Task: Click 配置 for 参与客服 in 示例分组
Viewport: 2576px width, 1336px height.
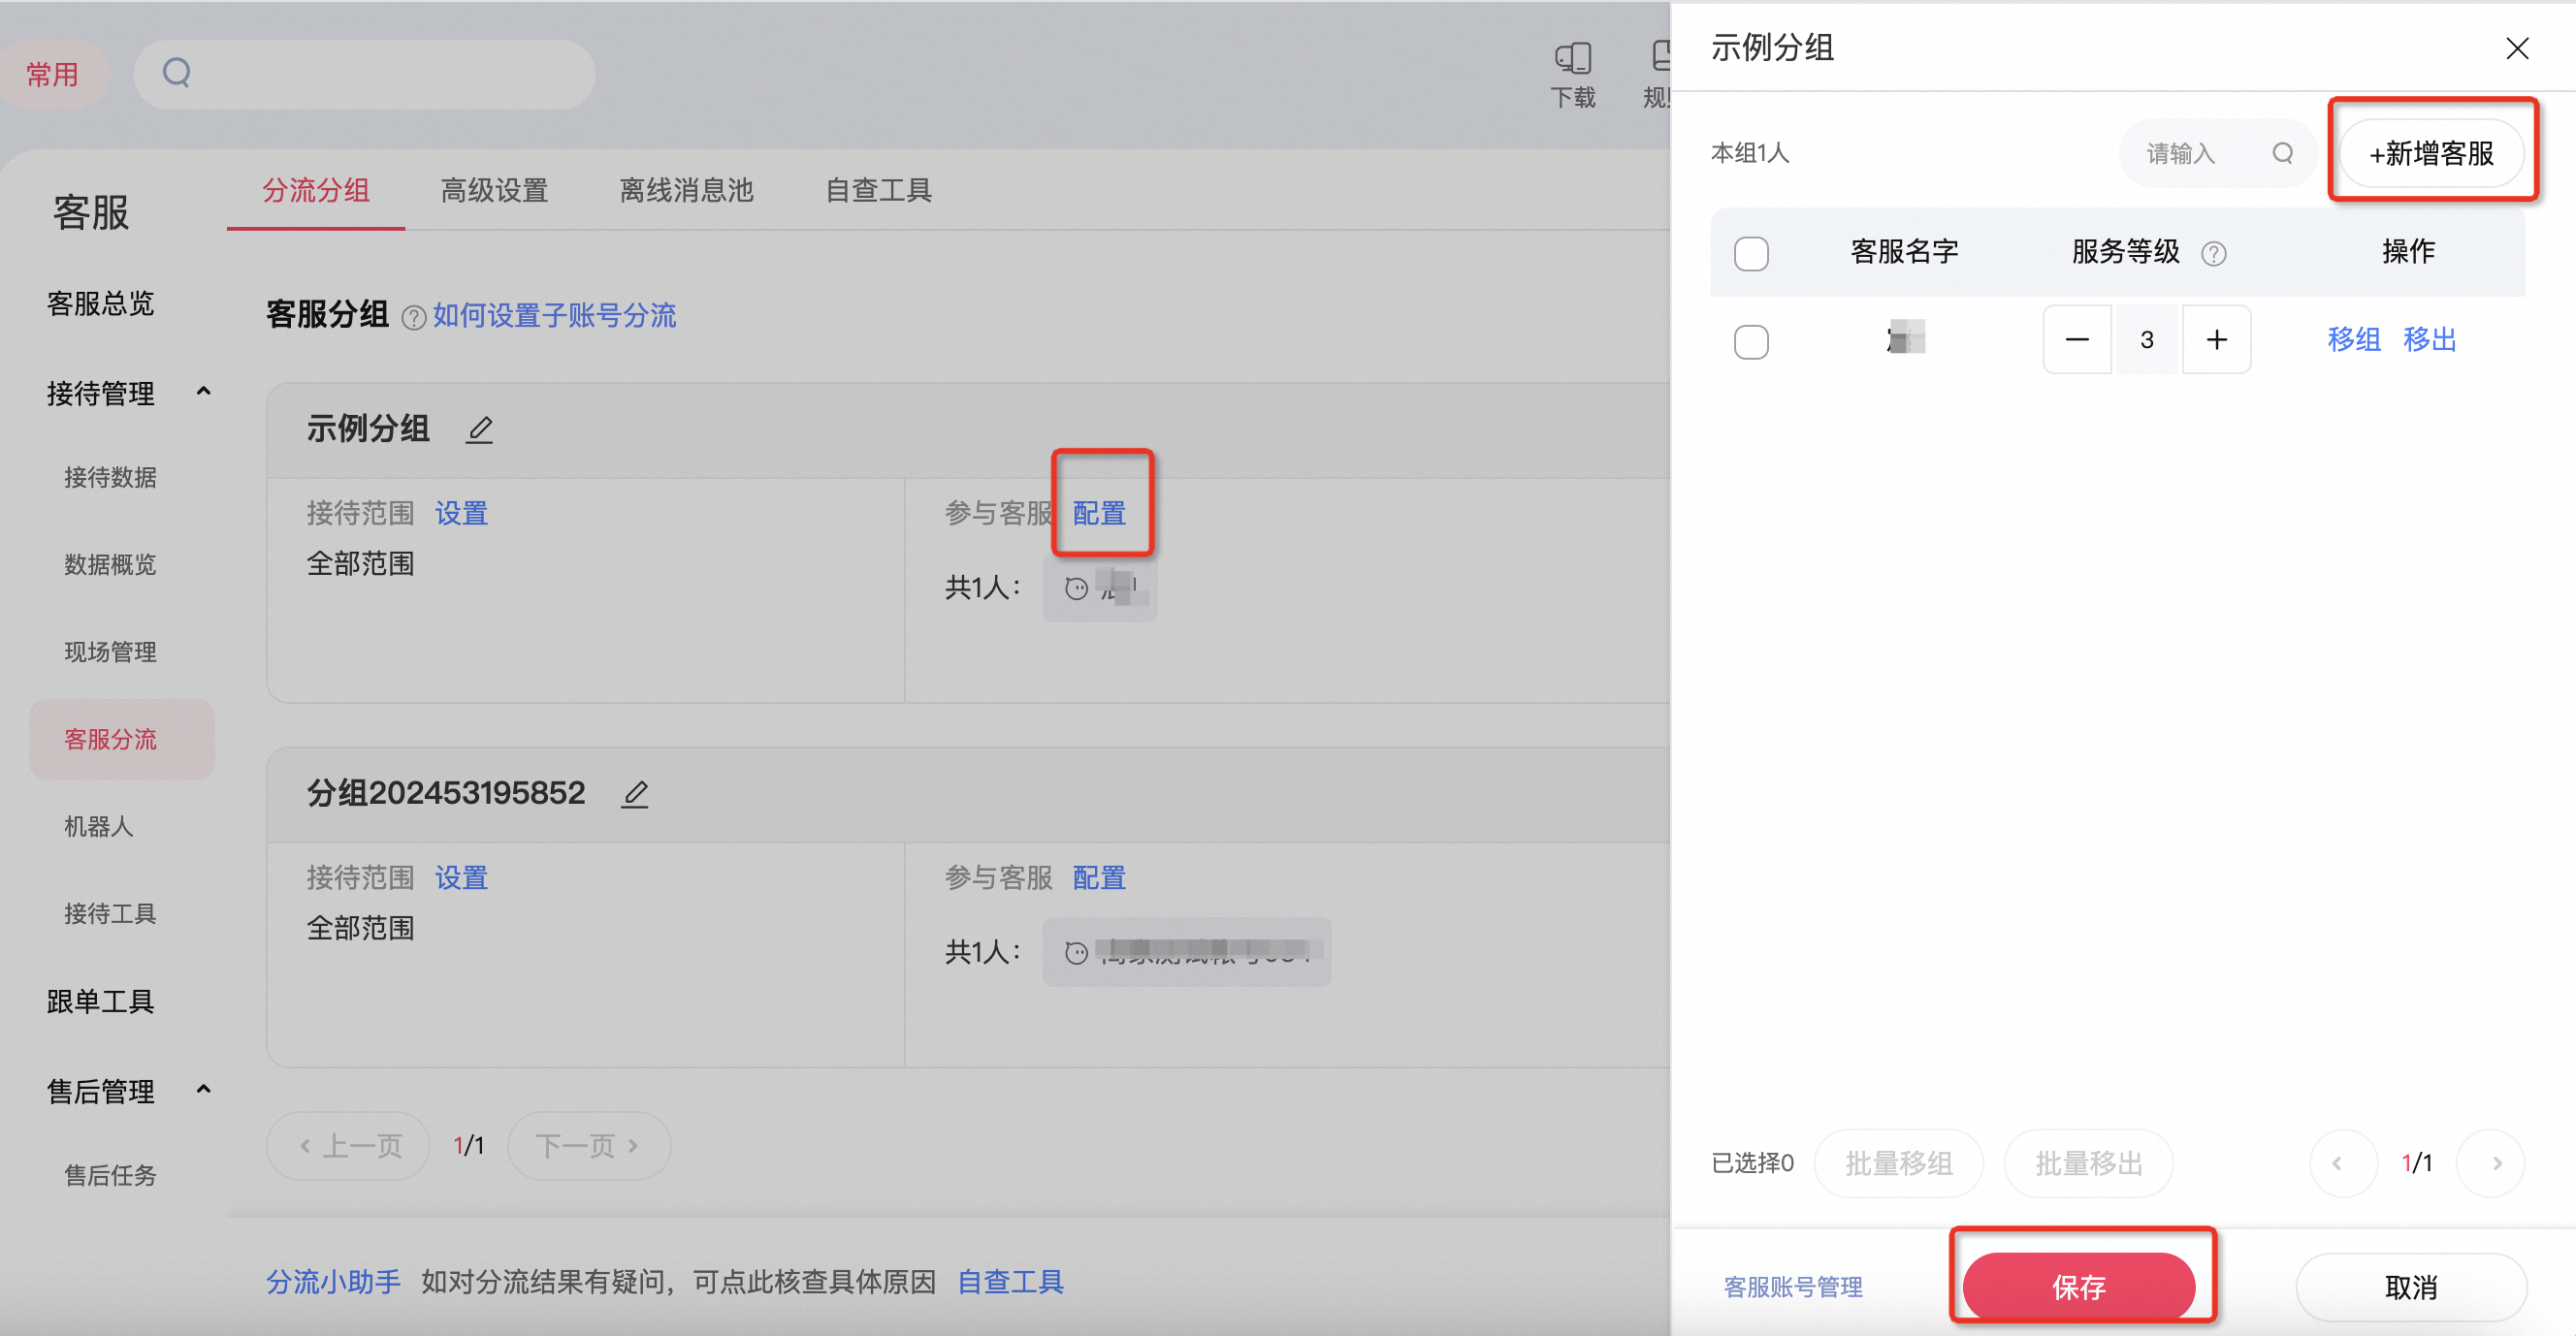Action: (x=1099, y=513)
